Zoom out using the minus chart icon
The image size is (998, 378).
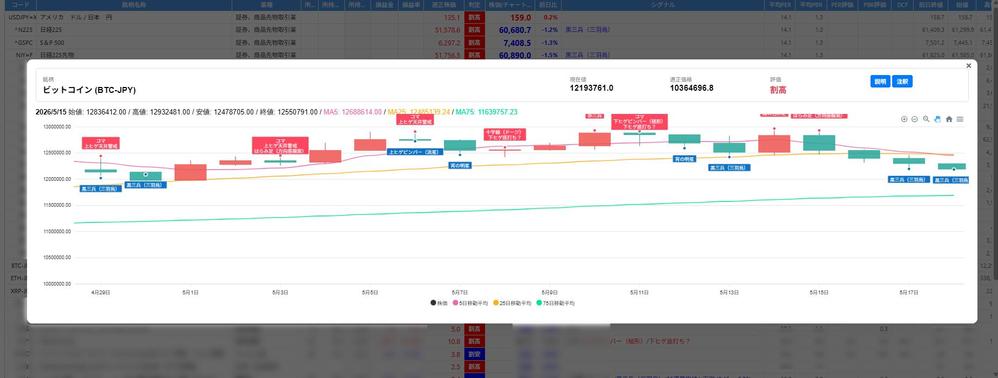coord(915,119)
